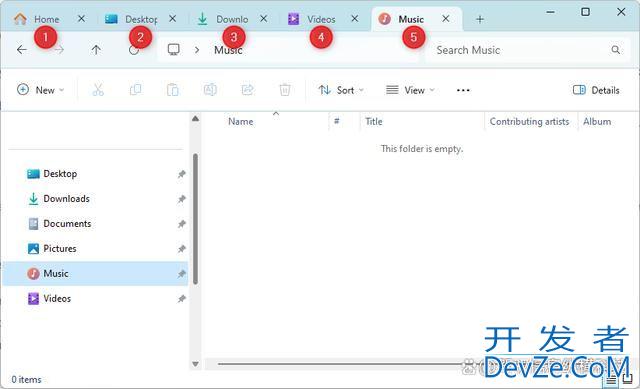
Task: Click the pin icon next to Downloads
Action: coord(181,199)
